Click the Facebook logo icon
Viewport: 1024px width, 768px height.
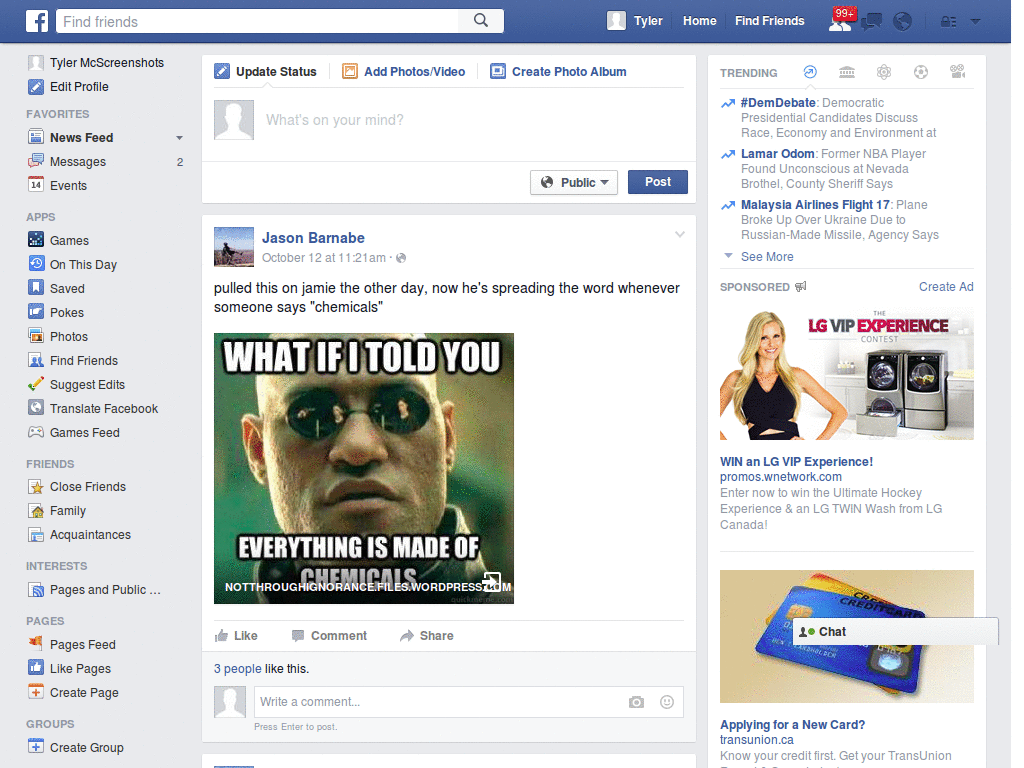click(x=37, y=21)
